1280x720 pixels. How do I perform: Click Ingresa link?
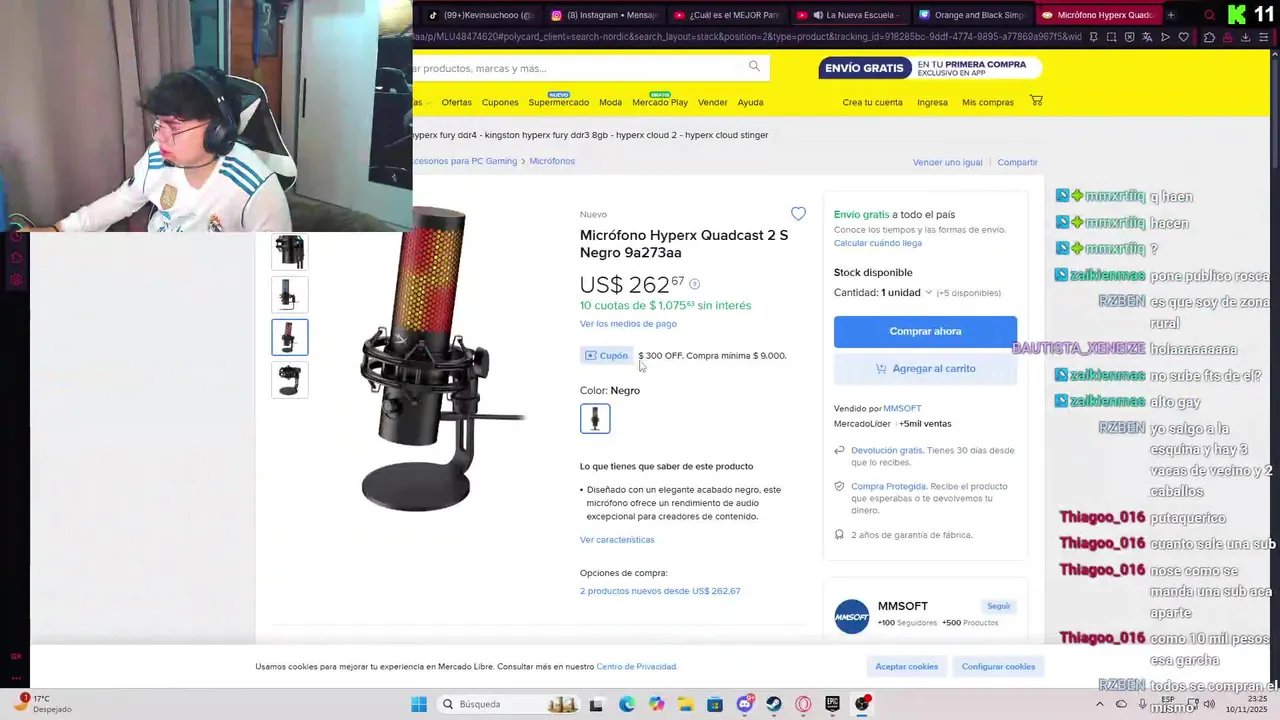pyautogui.click(x=932, y=102)
